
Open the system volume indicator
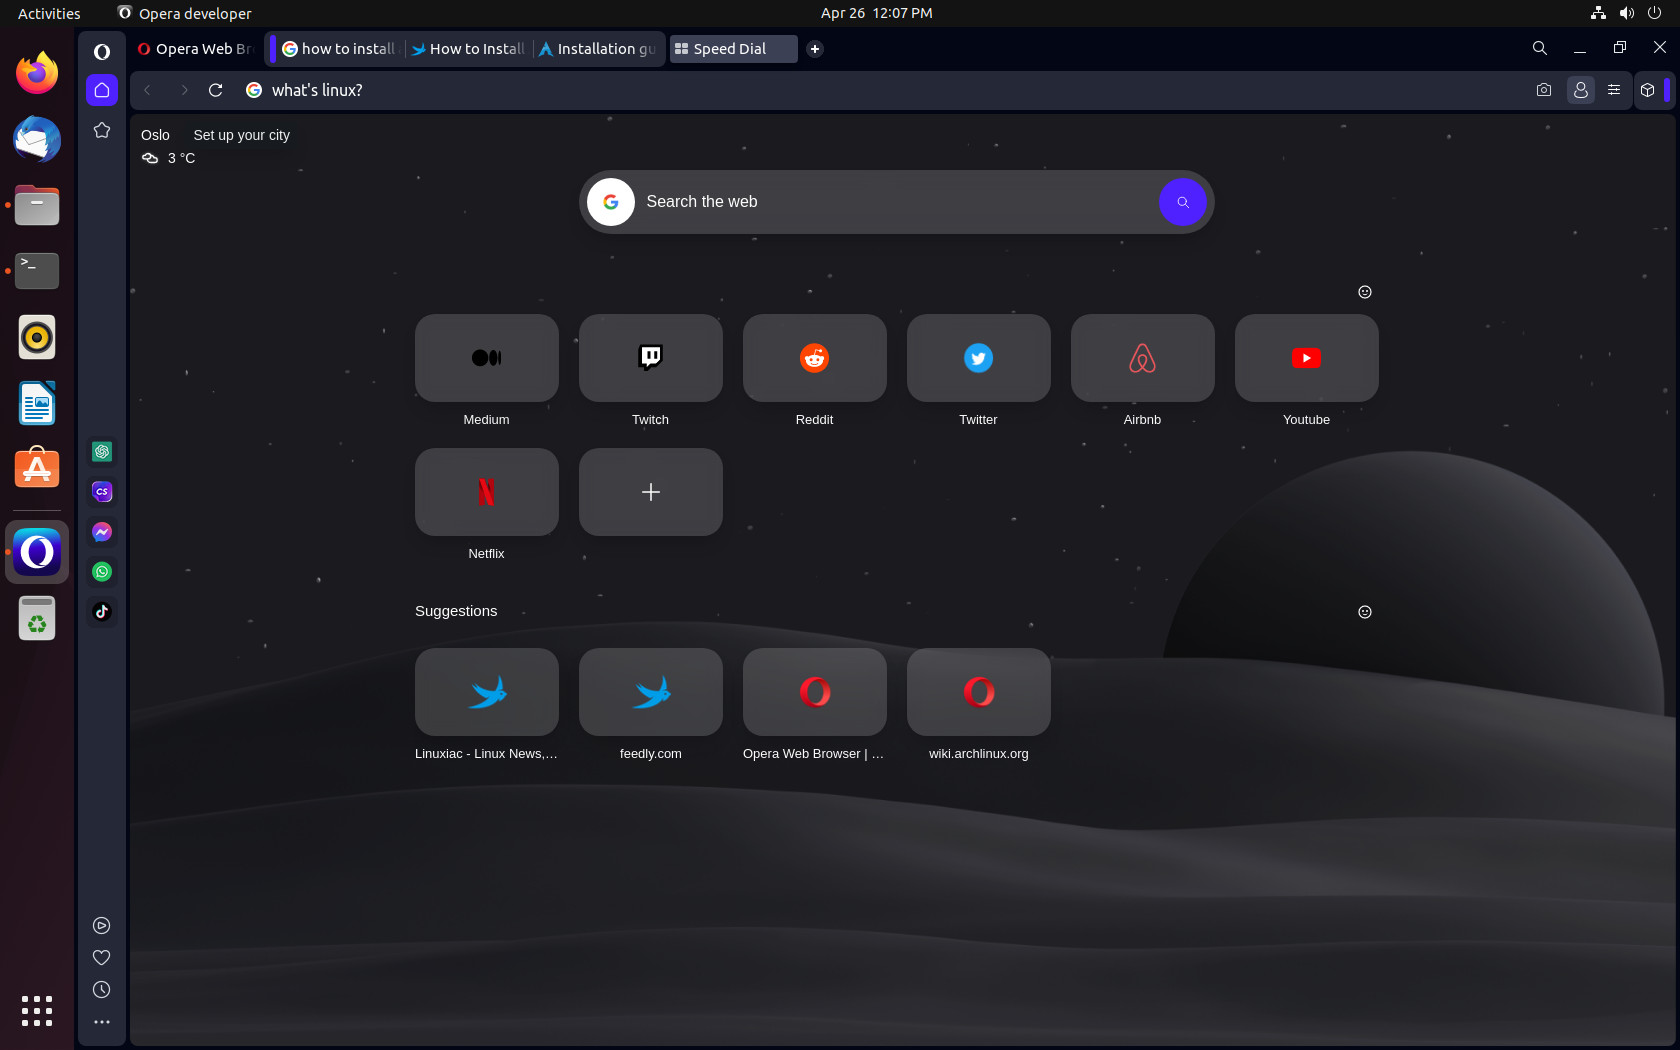(1627, 13)
